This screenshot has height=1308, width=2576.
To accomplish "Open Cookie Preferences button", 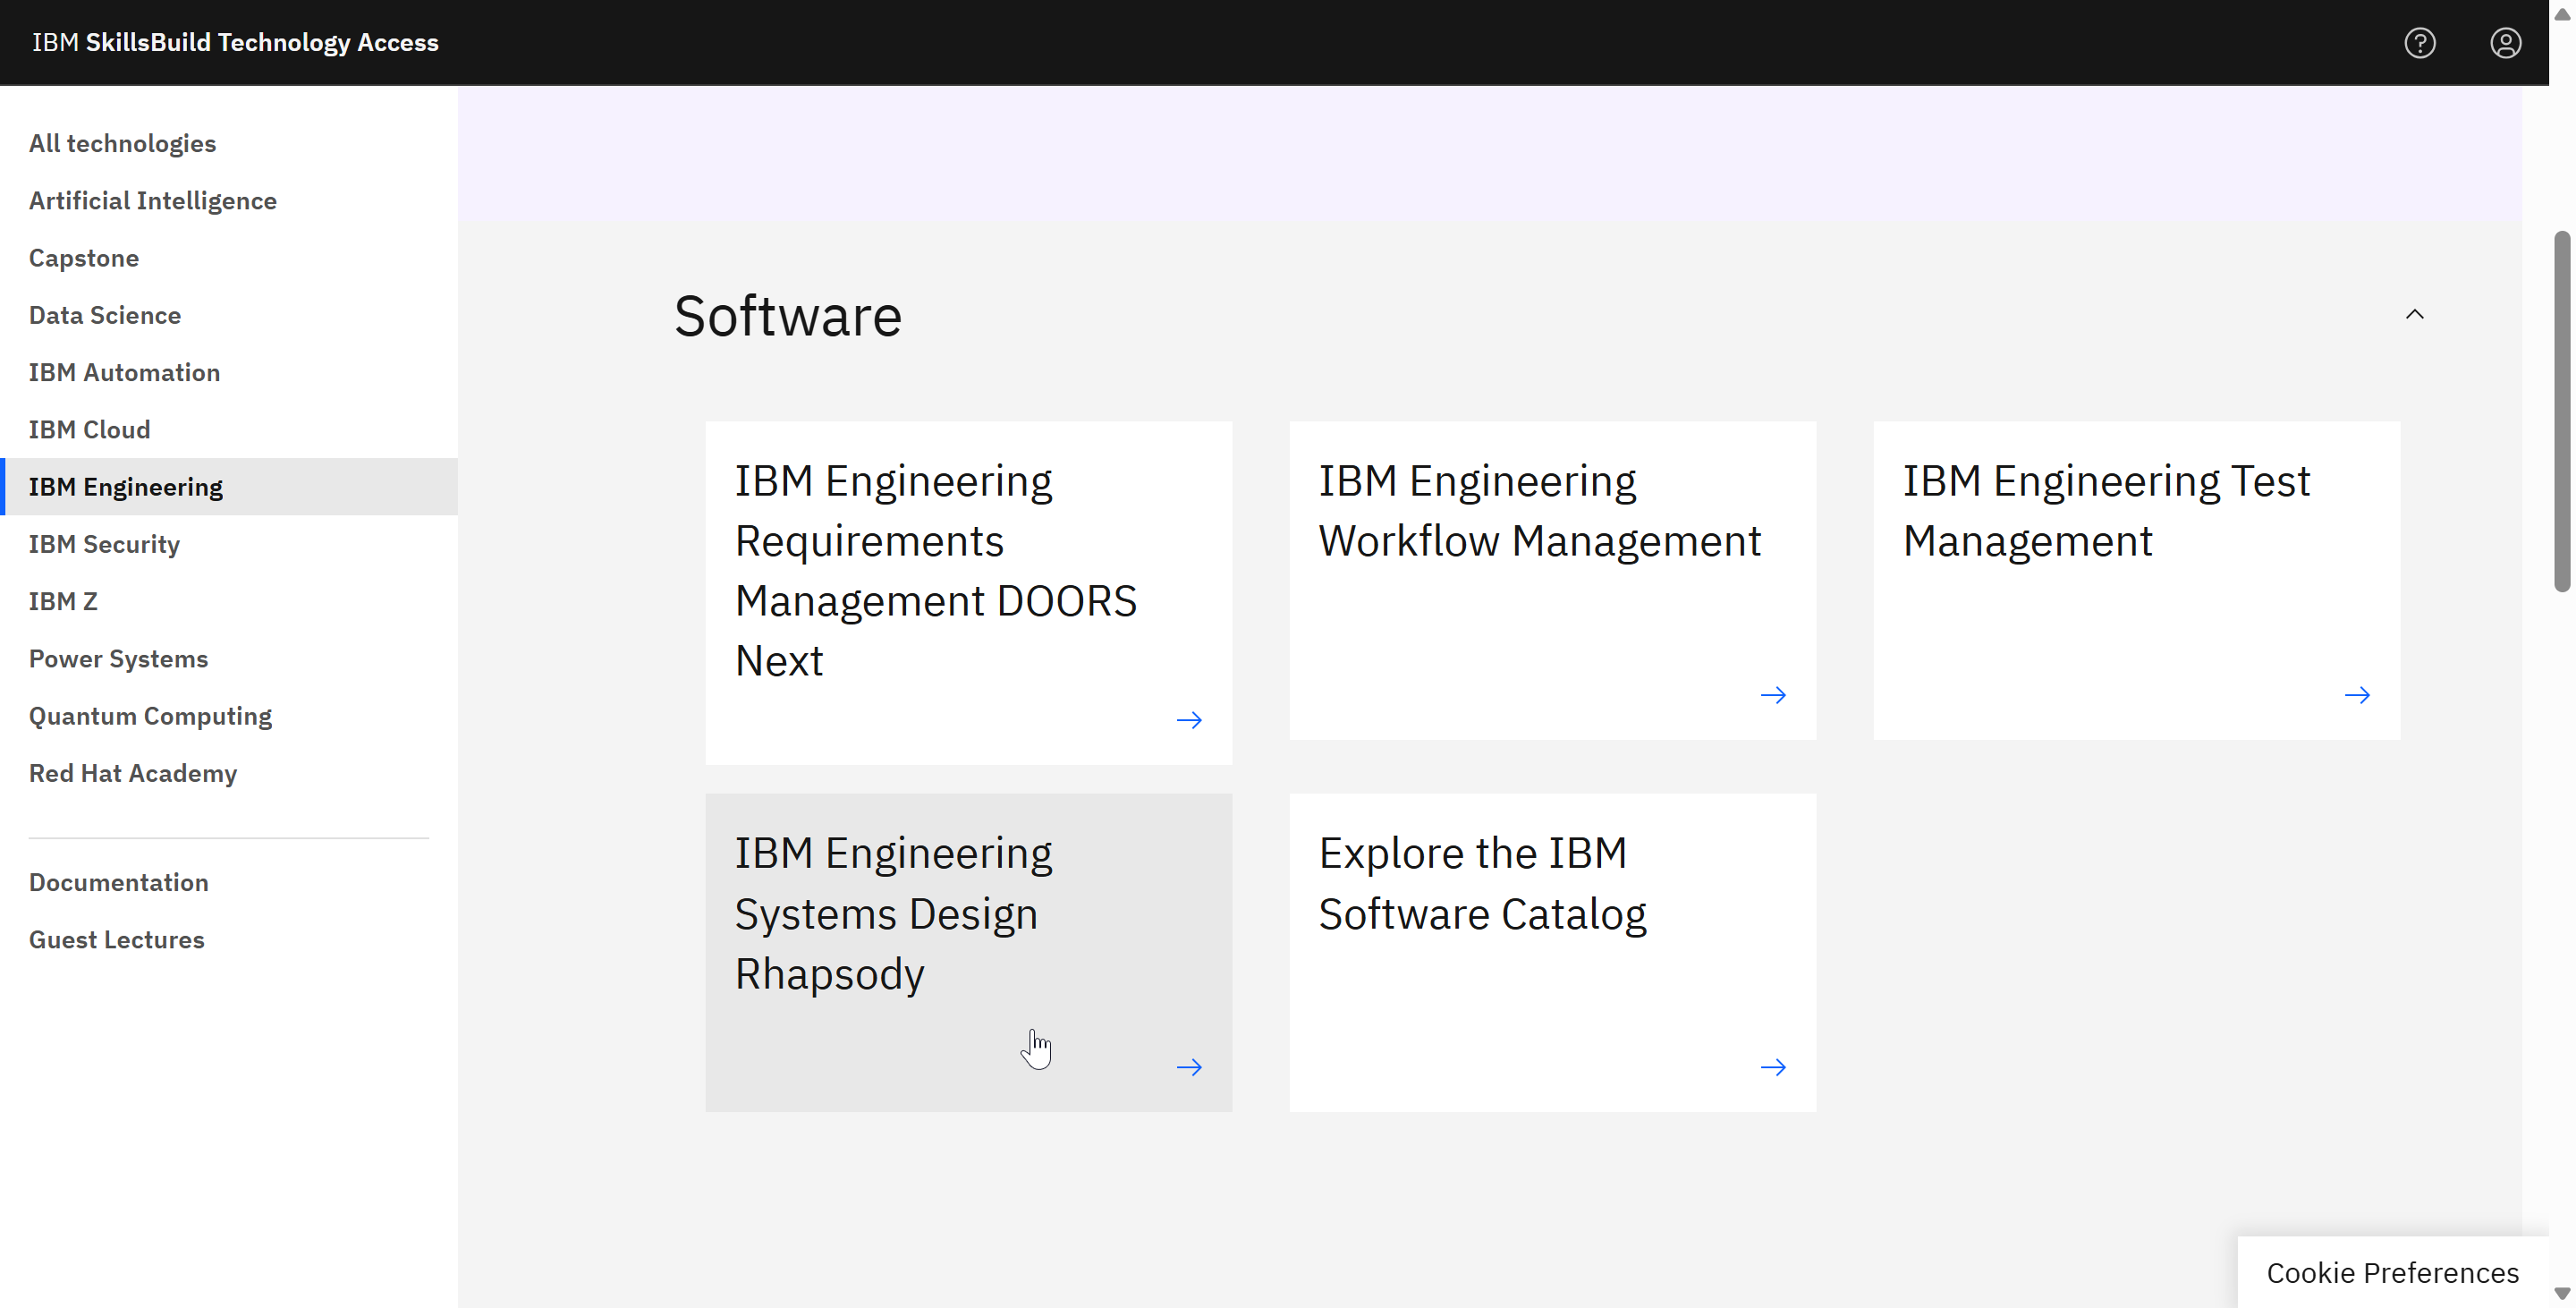I will click(2392, 1272).
